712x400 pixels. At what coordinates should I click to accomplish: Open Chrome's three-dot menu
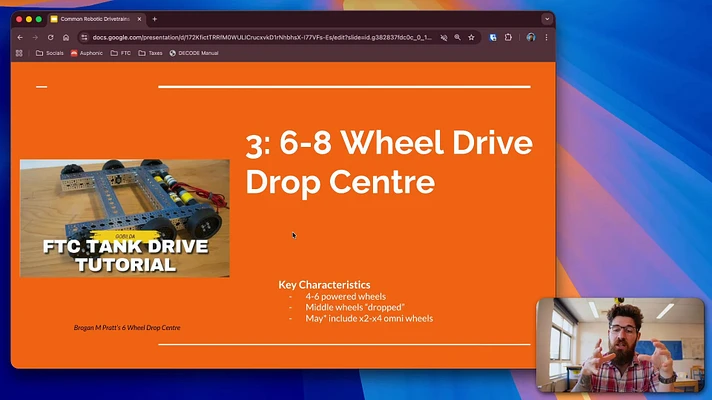[x=546, y=38]
